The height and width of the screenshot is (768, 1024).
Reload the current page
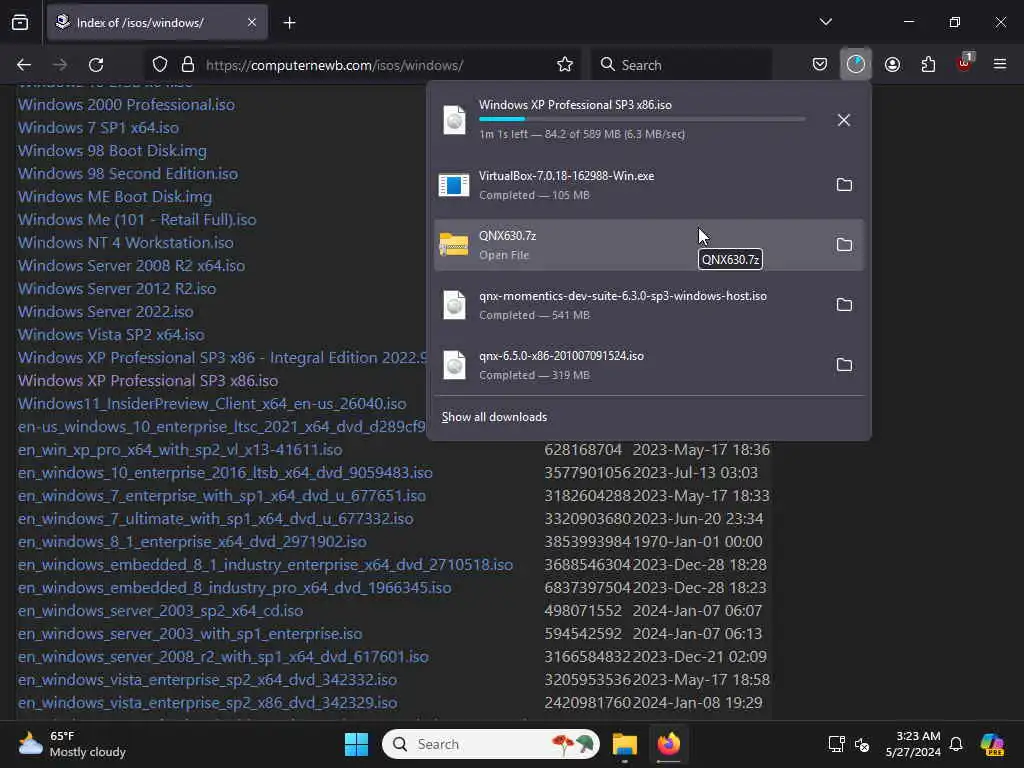[x=96, y=65]
